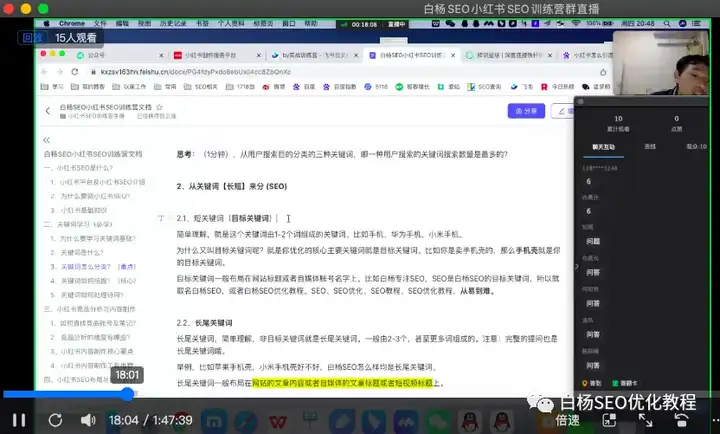The image size is (720, 434).
Task: Go to outline item 三、小红书竞品分析与内容制作
Action: tap(90, 309)
